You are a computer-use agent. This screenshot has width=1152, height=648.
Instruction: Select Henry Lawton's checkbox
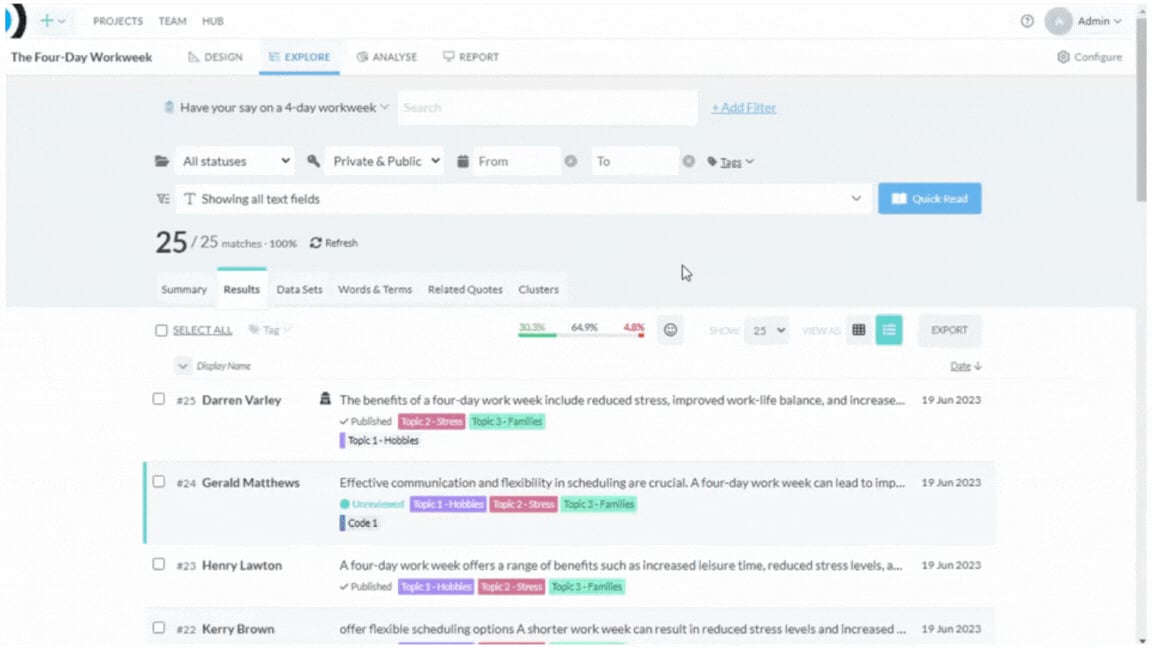[x=159, y=564]
